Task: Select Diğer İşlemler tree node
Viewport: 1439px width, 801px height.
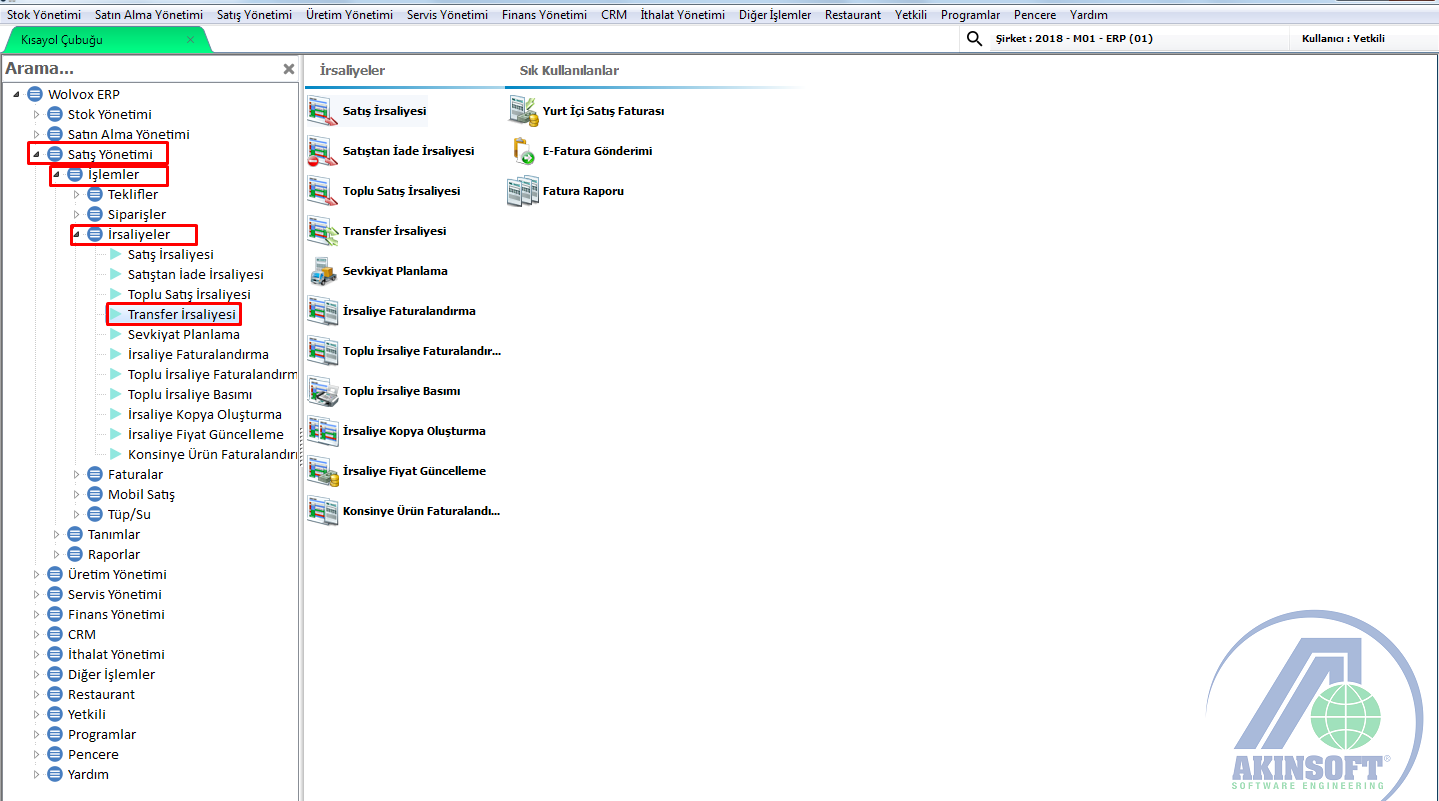Action: [x=111, y=674]
